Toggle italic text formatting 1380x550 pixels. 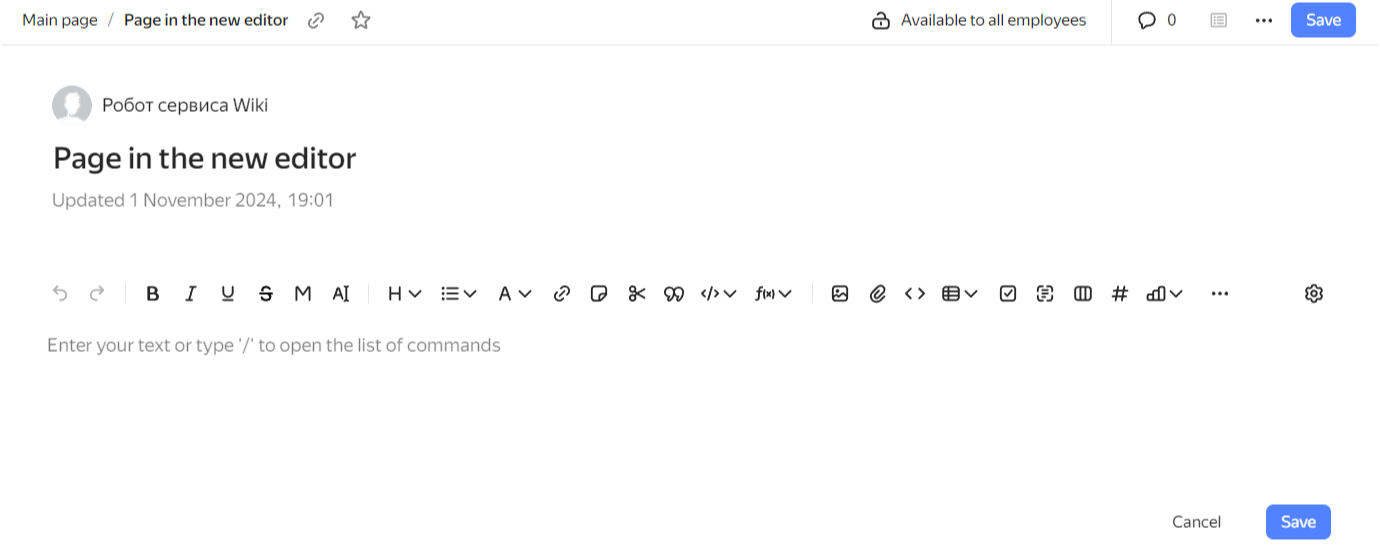(x=190, y=294)
